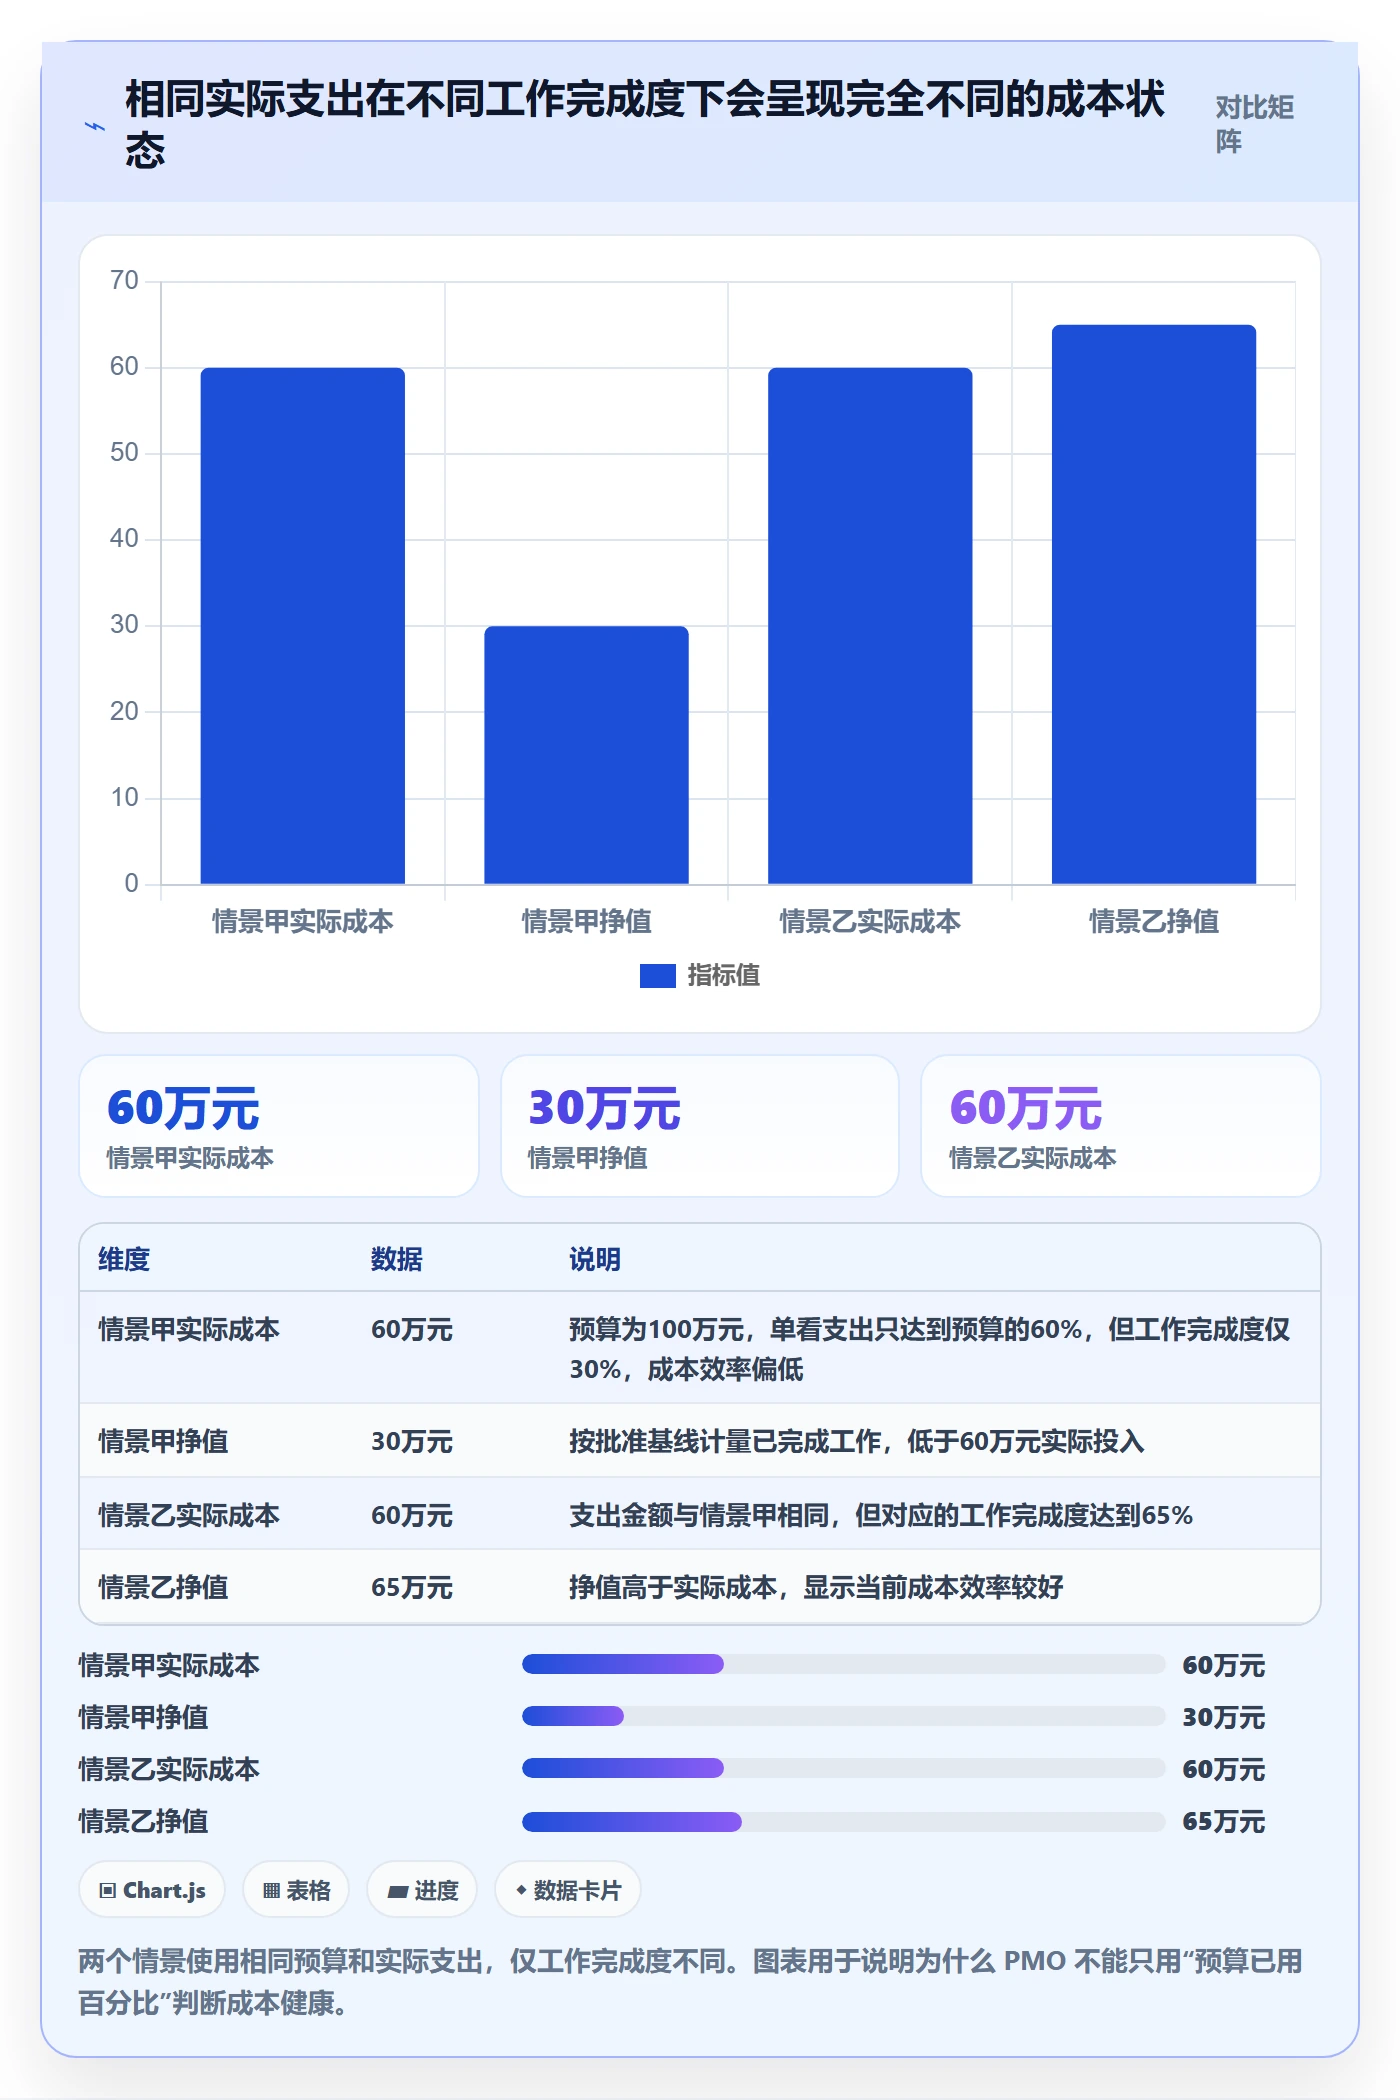Click the 情景甲挣值 cell in table
The height and width of the screenshot is (2100, 1400).
point(163,1441)
